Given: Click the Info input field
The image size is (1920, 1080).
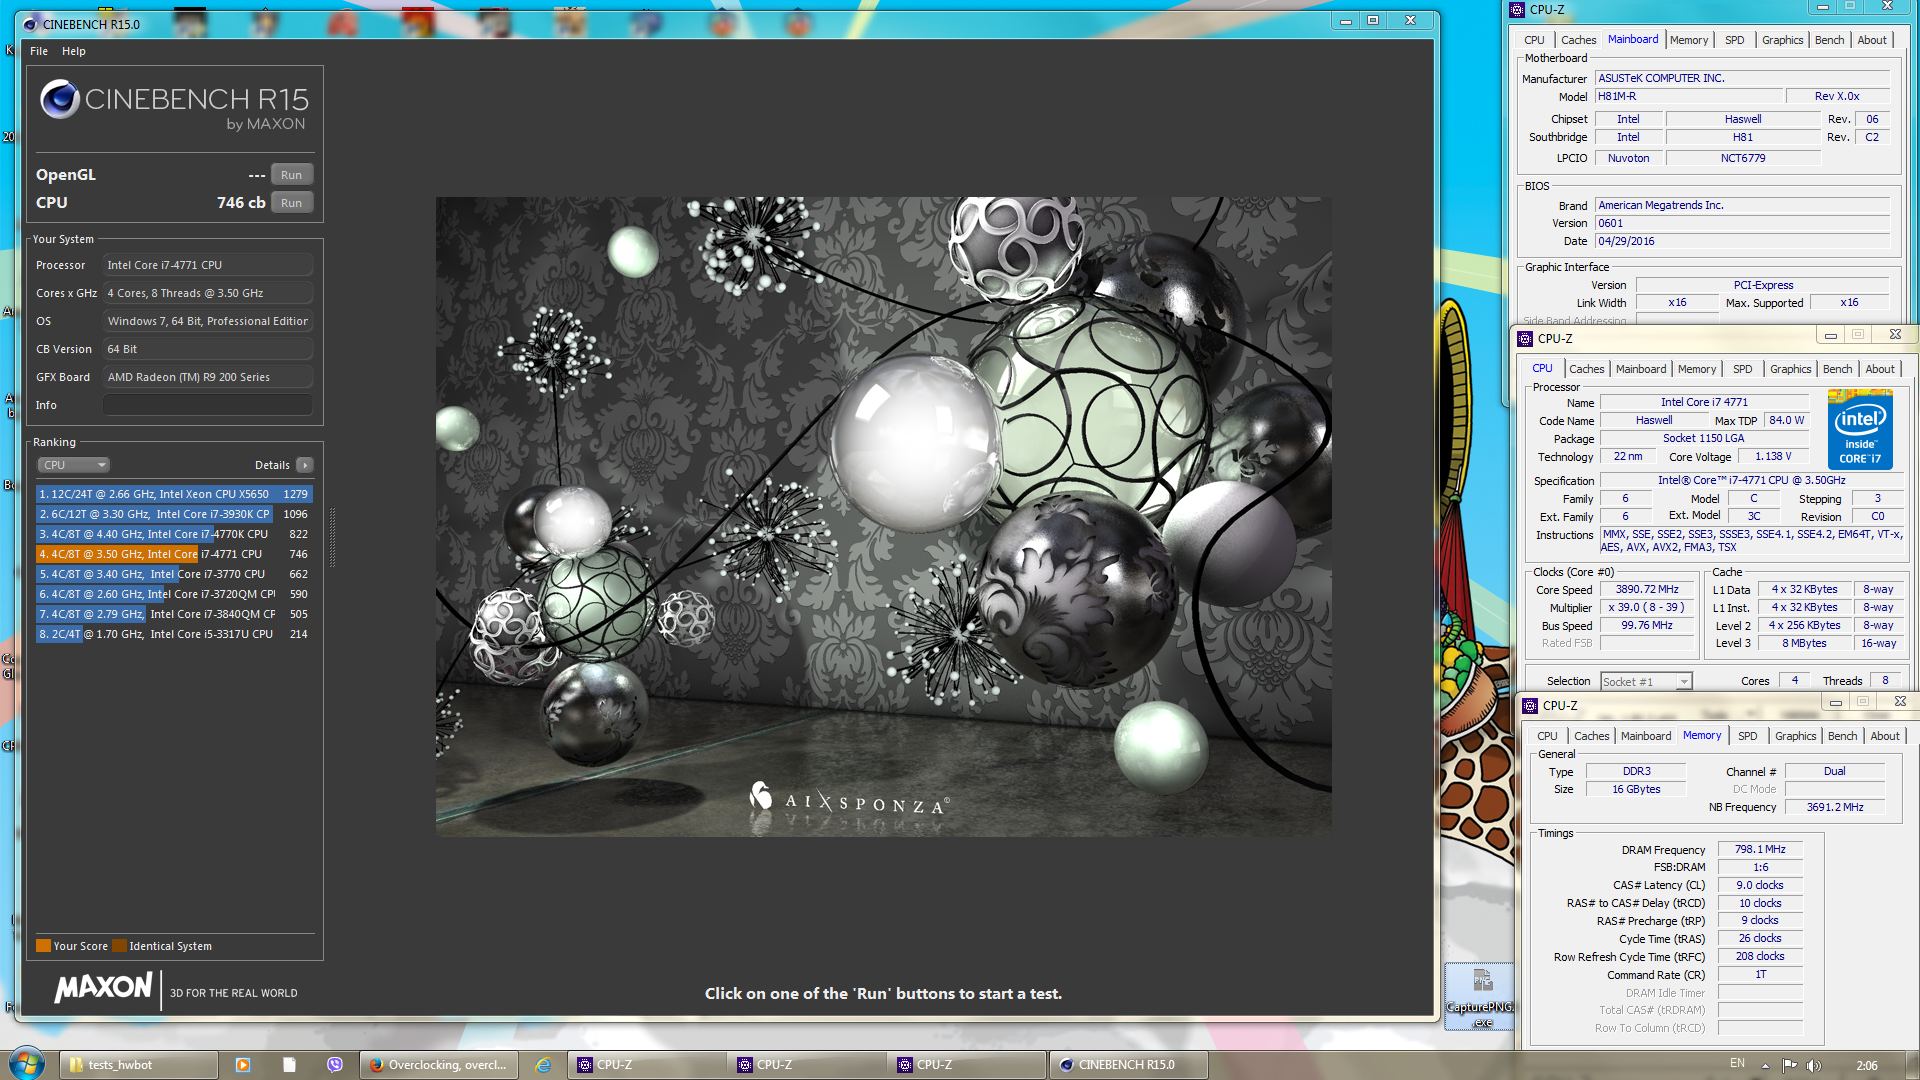Looking at the screenshot, I should 208,405.
